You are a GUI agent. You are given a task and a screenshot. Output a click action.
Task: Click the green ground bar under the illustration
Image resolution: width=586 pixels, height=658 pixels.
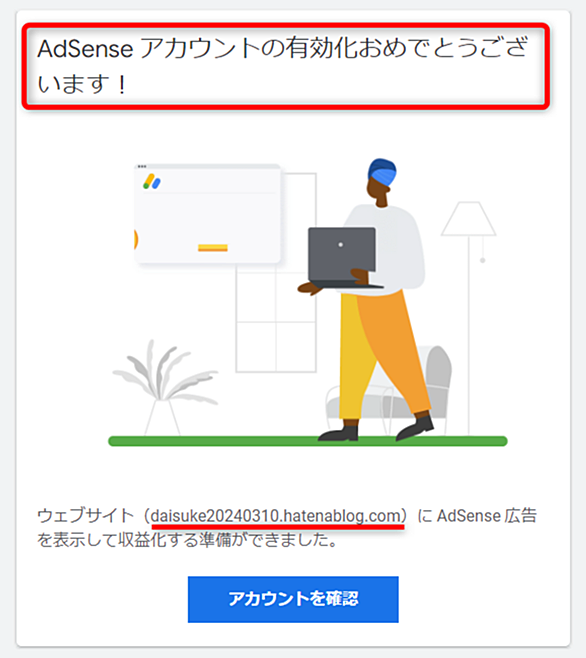308,441
